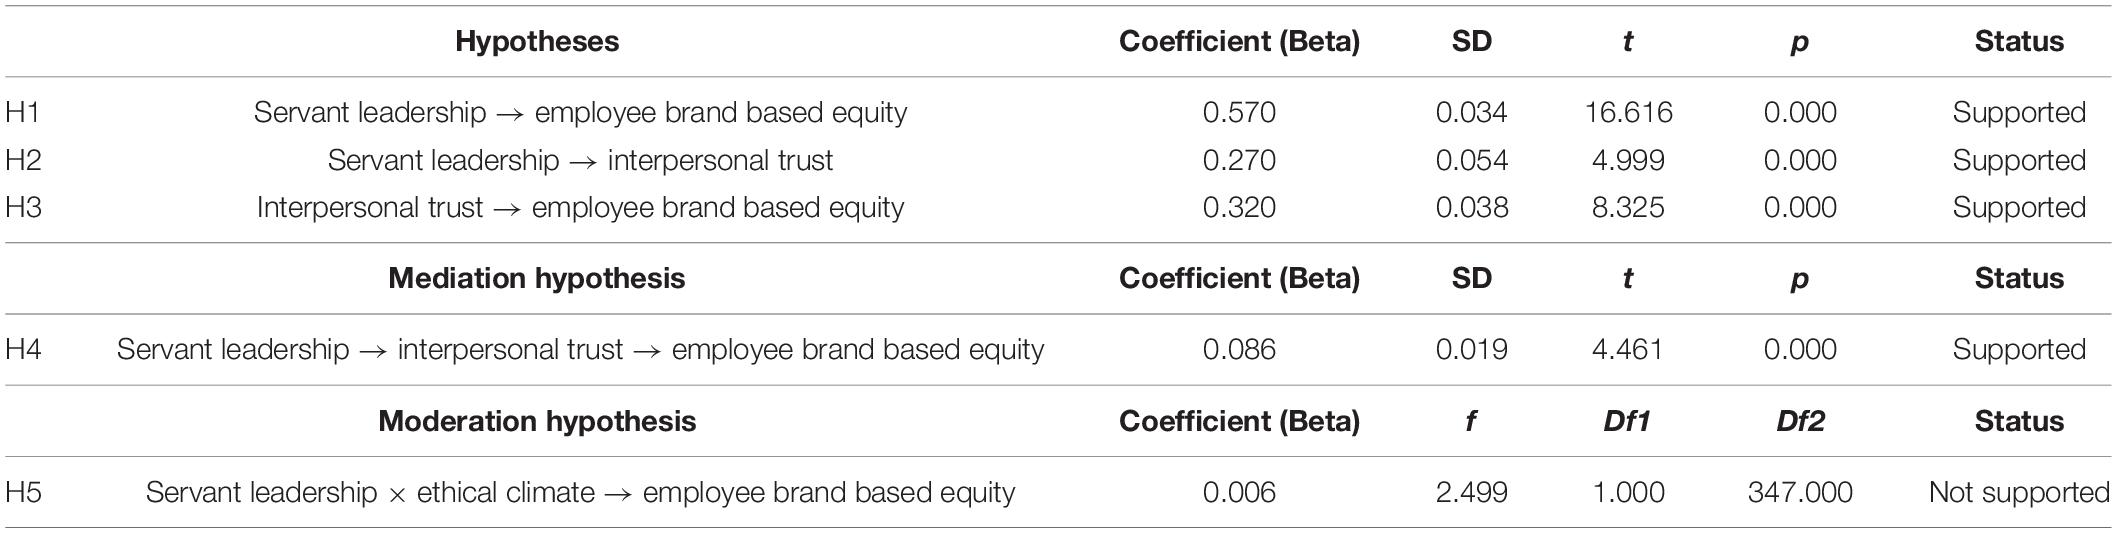Image resolution: width=2117 pixels, height=533 pixels.
Task: Click the Hypotheses column header
Action: 537,41
